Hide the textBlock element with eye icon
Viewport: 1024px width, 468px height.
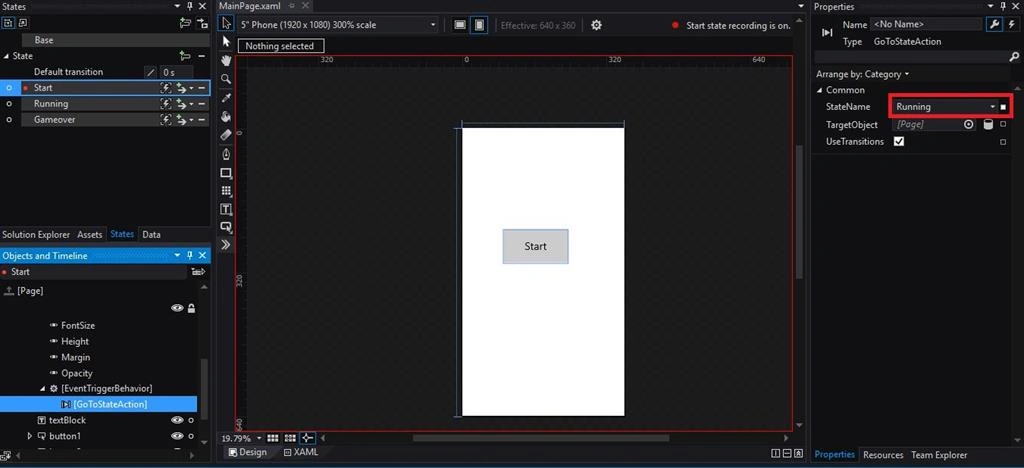177,420
